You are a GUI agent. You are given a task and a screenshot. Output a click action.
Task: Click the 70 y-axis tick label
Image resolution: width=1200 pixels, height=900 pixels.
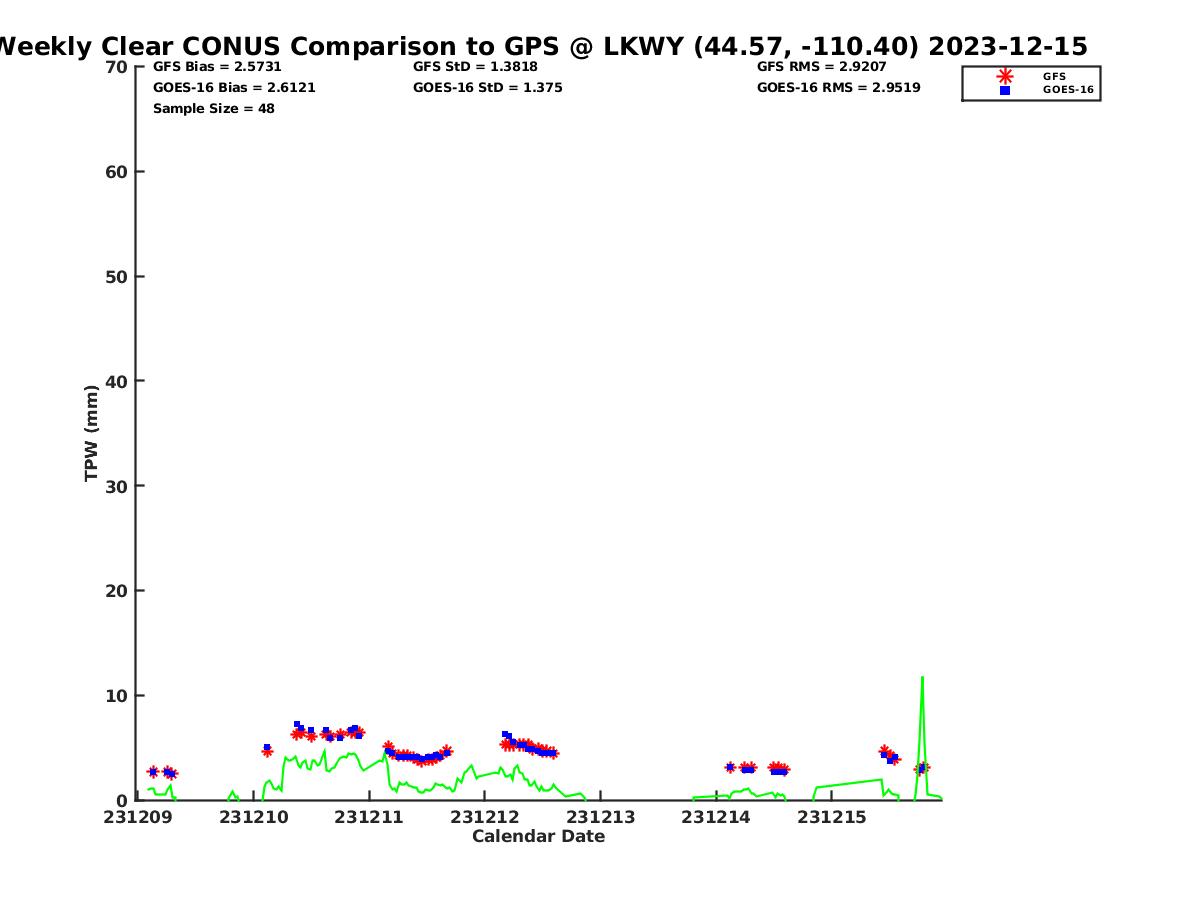116,67
